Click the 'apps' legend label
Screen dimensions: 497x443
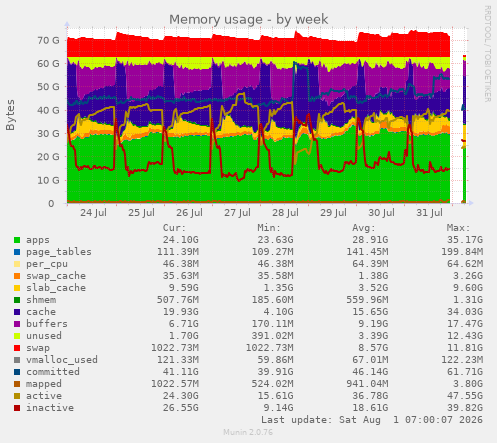coord(38,240)
